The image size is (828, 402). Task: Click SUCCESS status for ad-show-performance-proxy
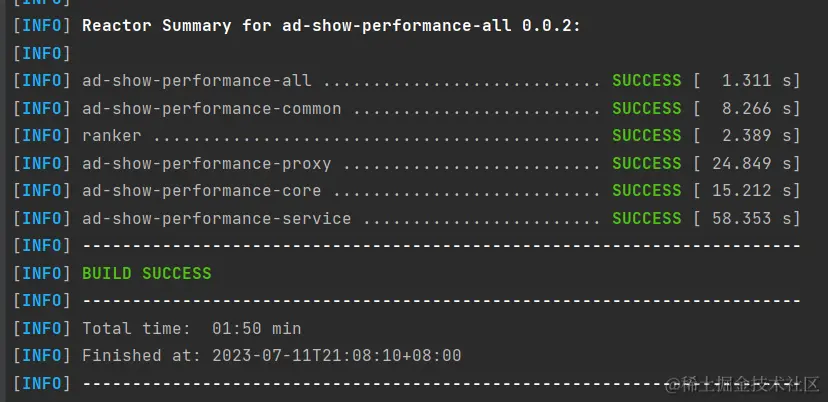(x=647, y=163)
